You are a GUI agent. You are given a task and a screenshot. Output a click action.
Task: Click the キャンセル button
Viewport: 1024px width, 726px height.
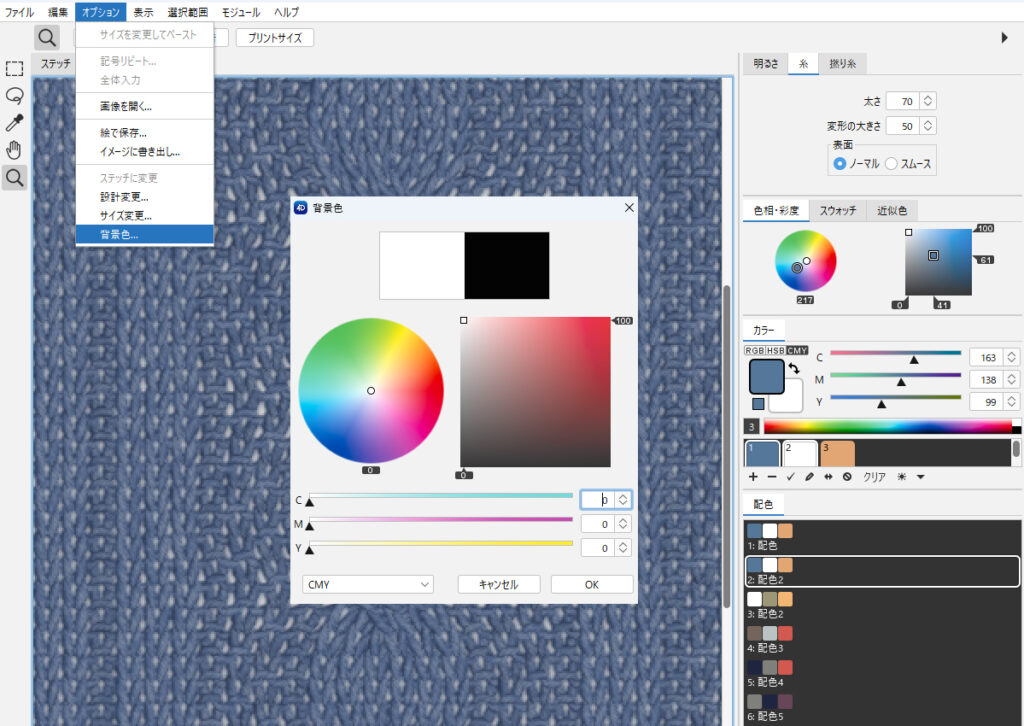coord(499,584)
